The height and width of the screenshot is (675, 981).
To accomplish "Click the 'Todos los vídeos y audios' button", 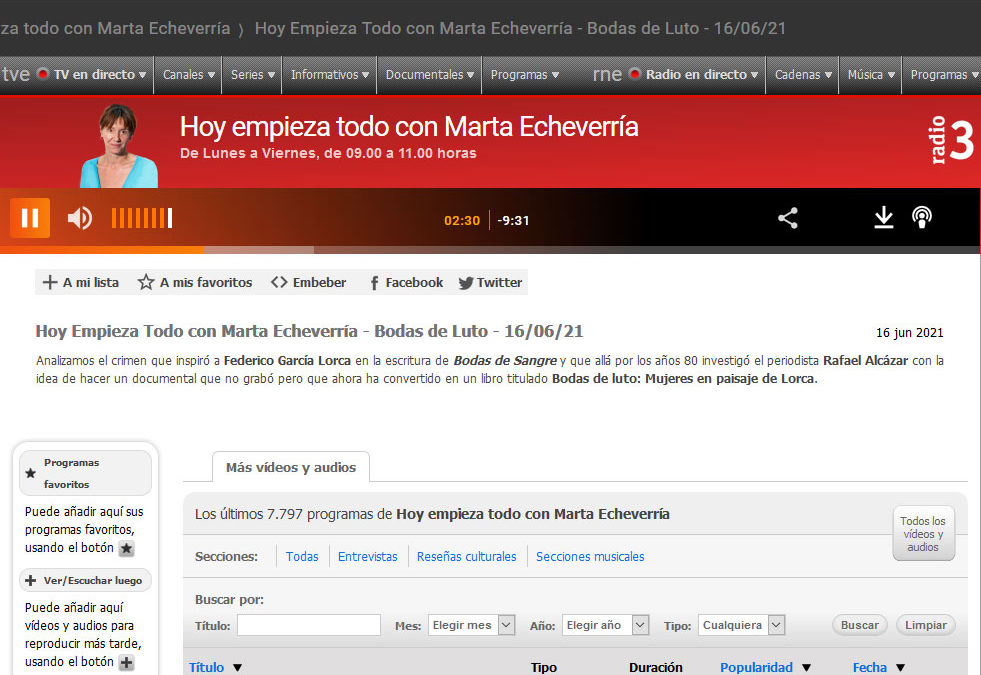I will coord(923,534).
